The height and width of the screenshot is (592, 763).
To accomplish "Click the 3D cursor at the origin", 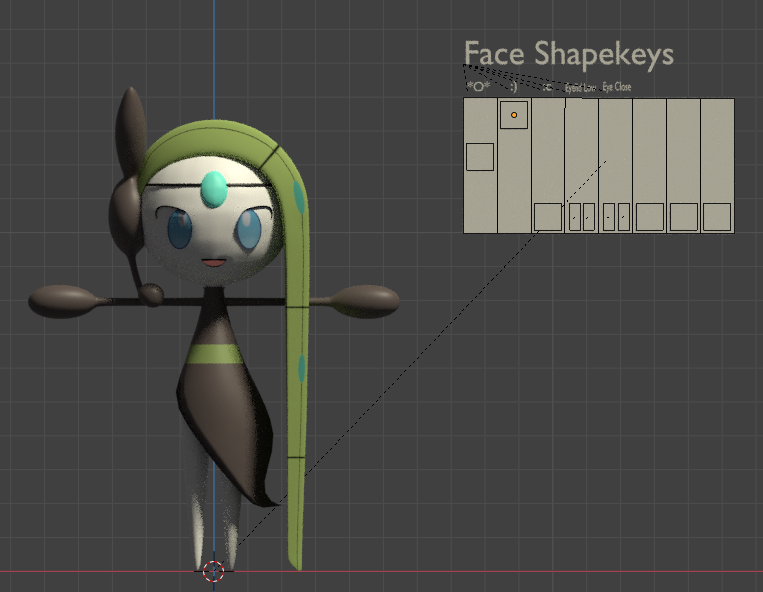I will coord(213,571).
